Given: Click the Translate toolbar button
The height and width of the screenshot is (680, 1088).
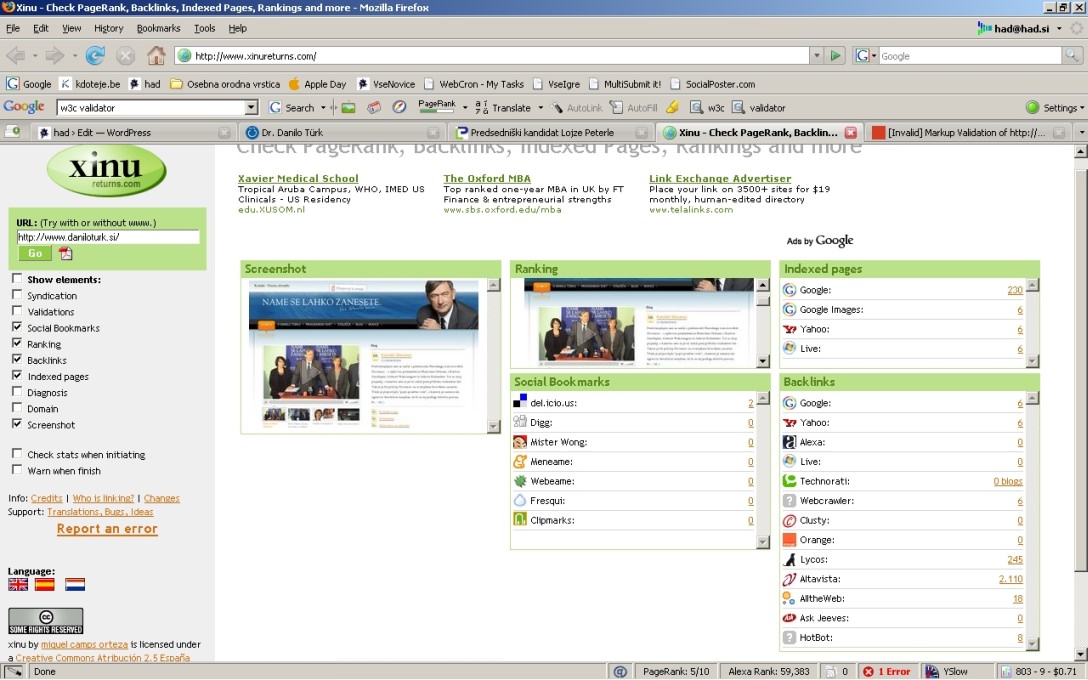Looking at the screenshot, I should coord(503,108).
